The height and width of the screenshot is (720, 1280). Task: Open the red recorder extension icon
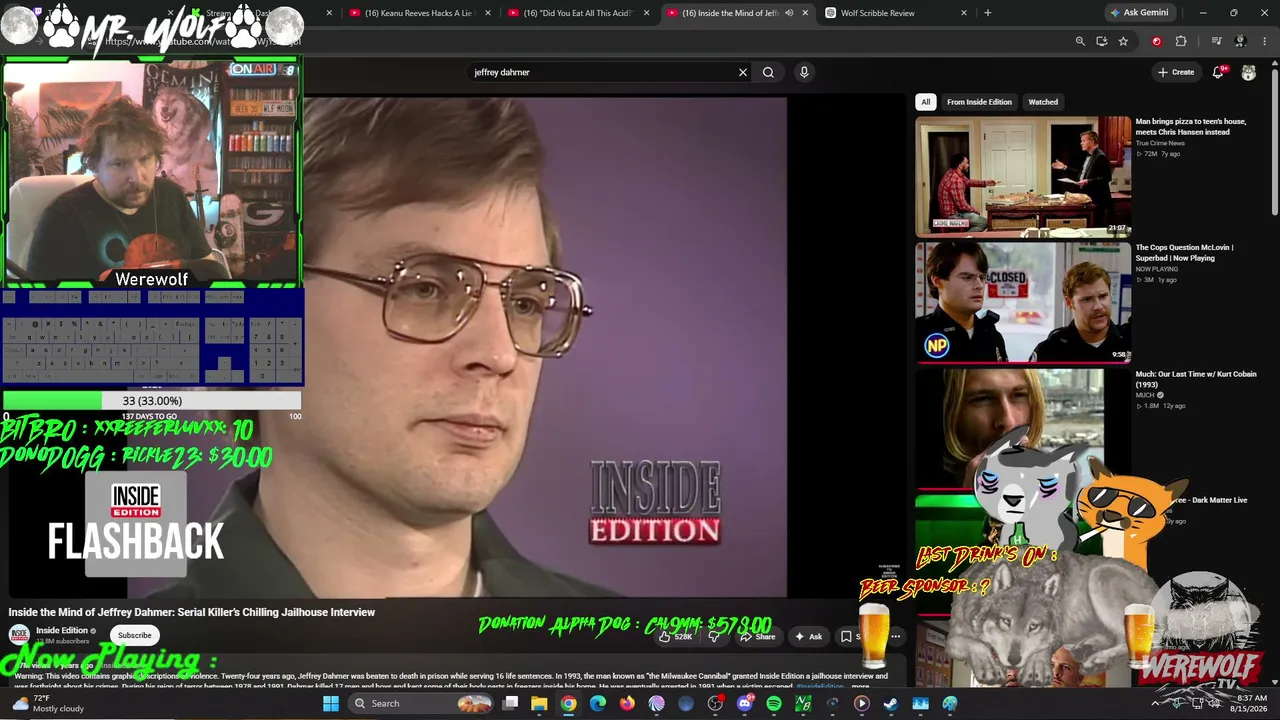tap(1157, 41)
